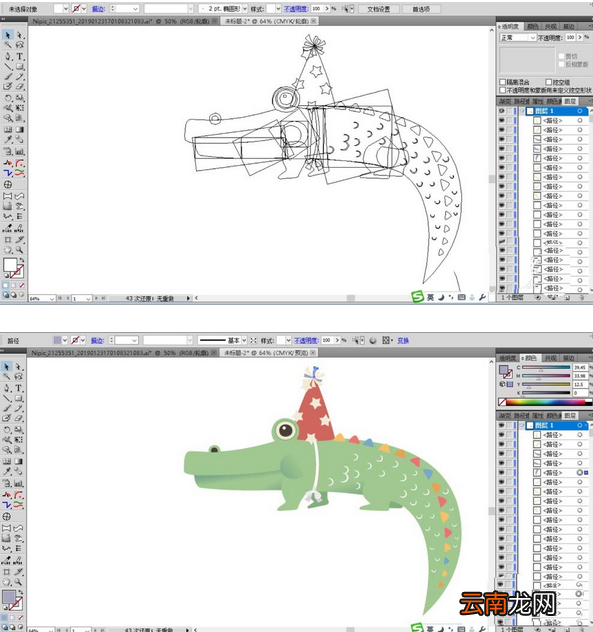Open fill color dropdown in upper control bar
Image resolution: width=593 pixels, height=632 pixels.
click(66, 8)
